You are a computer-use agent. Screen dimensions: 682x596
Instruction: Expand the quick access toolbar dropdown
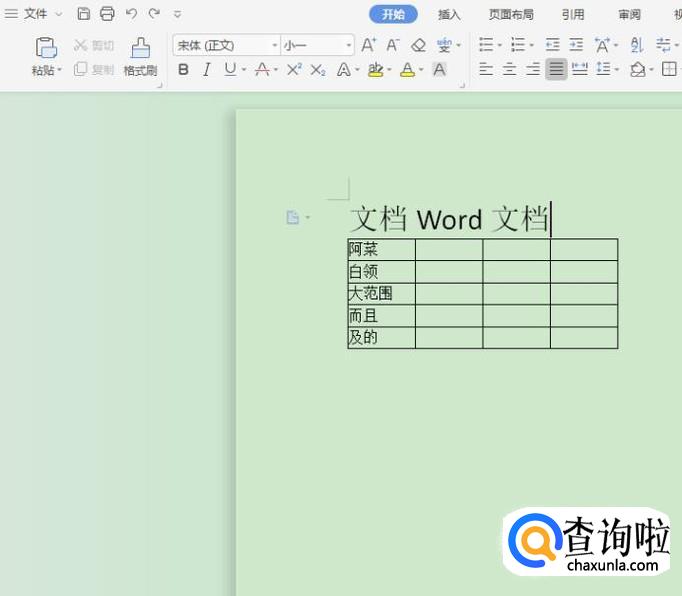(177, 14)
